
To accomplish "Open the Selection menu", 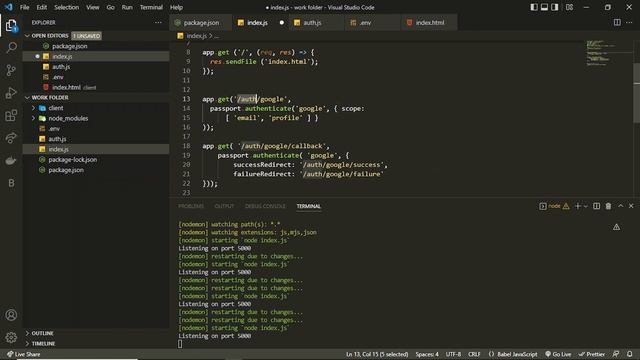I will [67, 7].
